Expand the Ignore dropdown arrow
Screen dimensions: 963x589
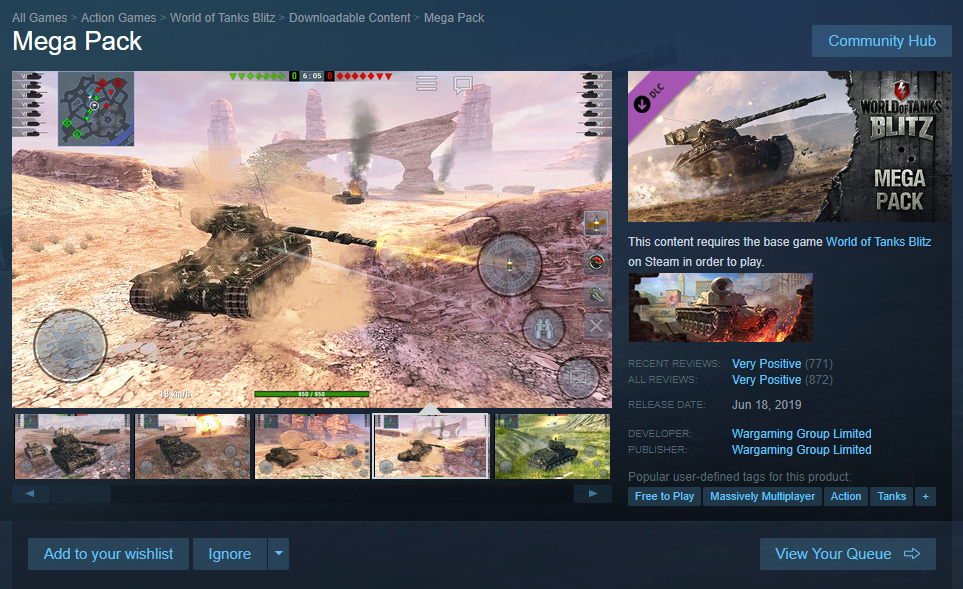278,554
